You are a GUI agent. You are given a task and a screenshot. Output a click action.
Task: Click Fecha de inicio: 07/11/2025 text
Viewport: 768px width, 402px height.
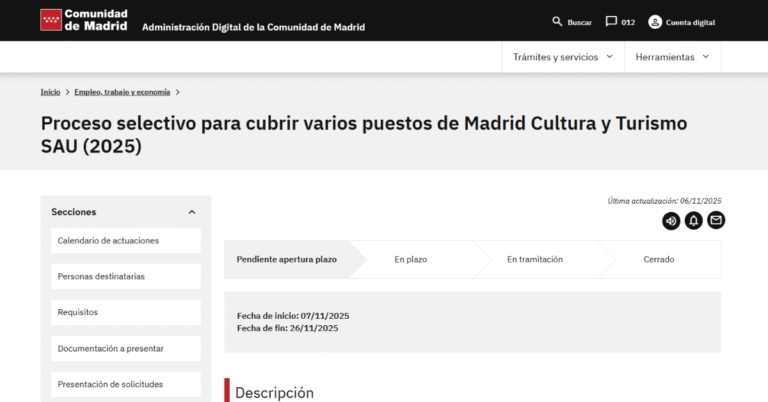tap(293, 316)
